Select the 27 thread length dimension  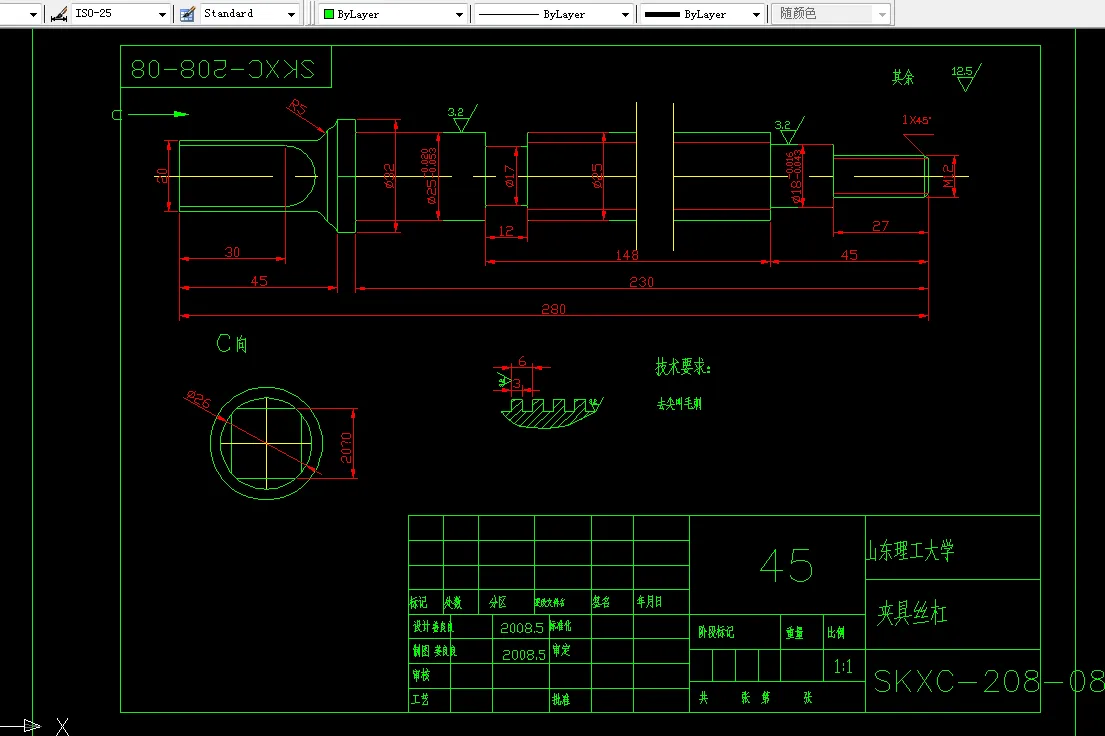(880, 226)
